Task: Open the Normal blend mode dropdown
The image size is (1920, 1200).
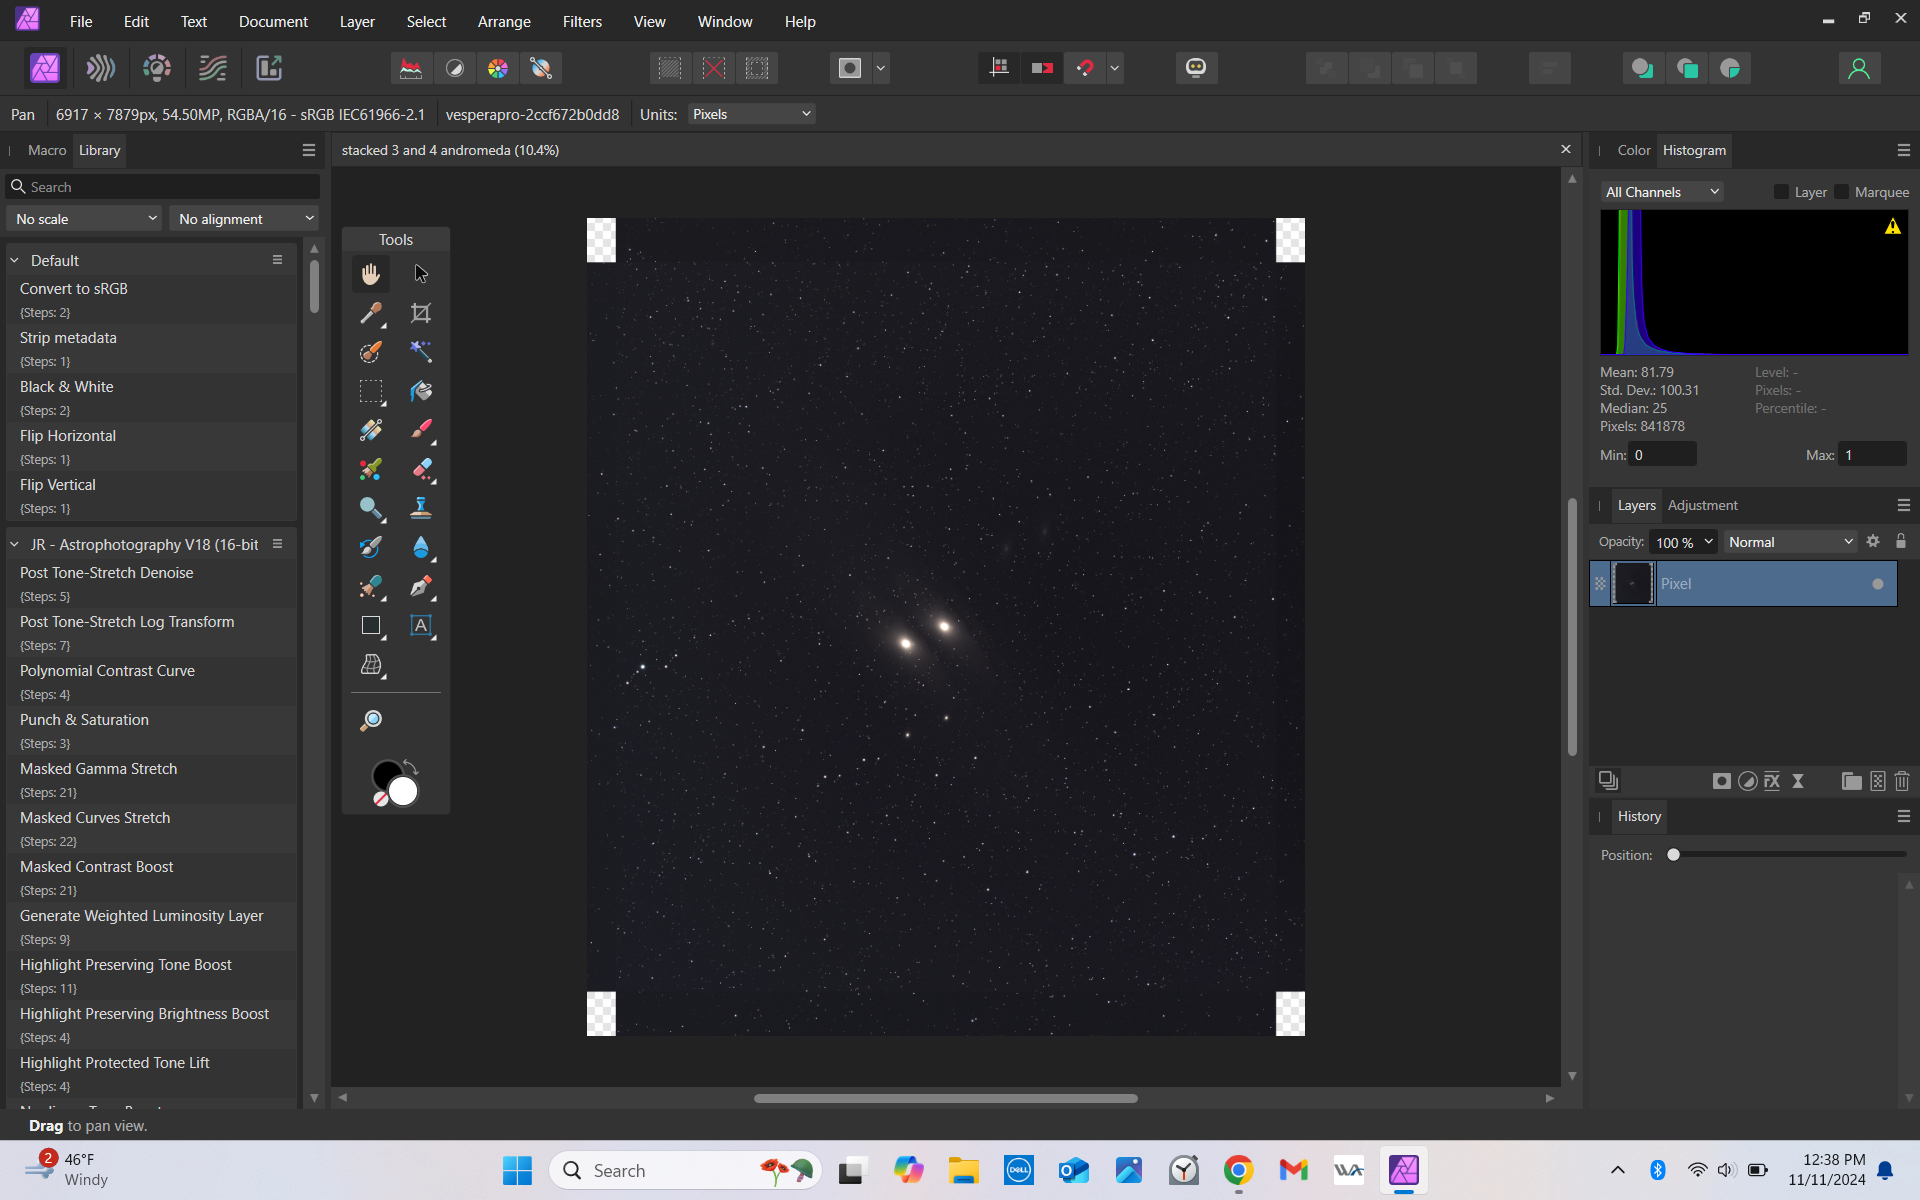Action: pos(1790,542)
